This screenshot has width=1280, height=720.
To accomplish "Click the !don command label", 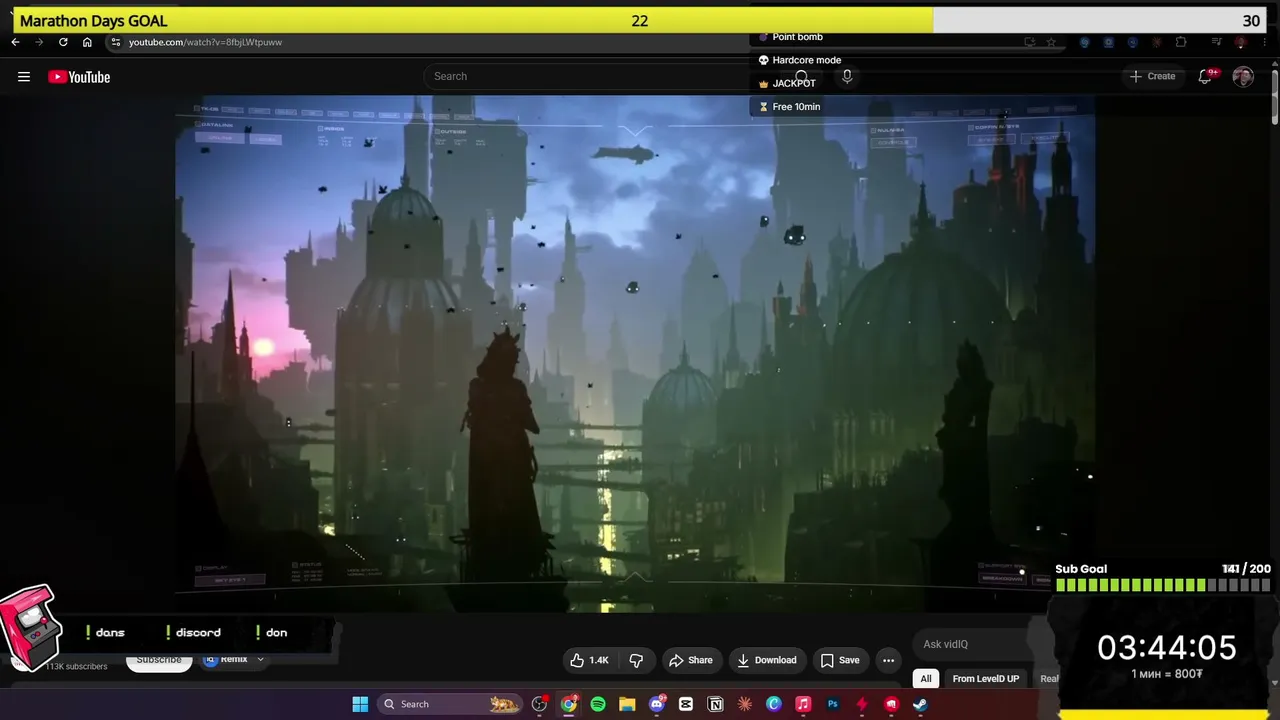I will (x=271, y=632).
